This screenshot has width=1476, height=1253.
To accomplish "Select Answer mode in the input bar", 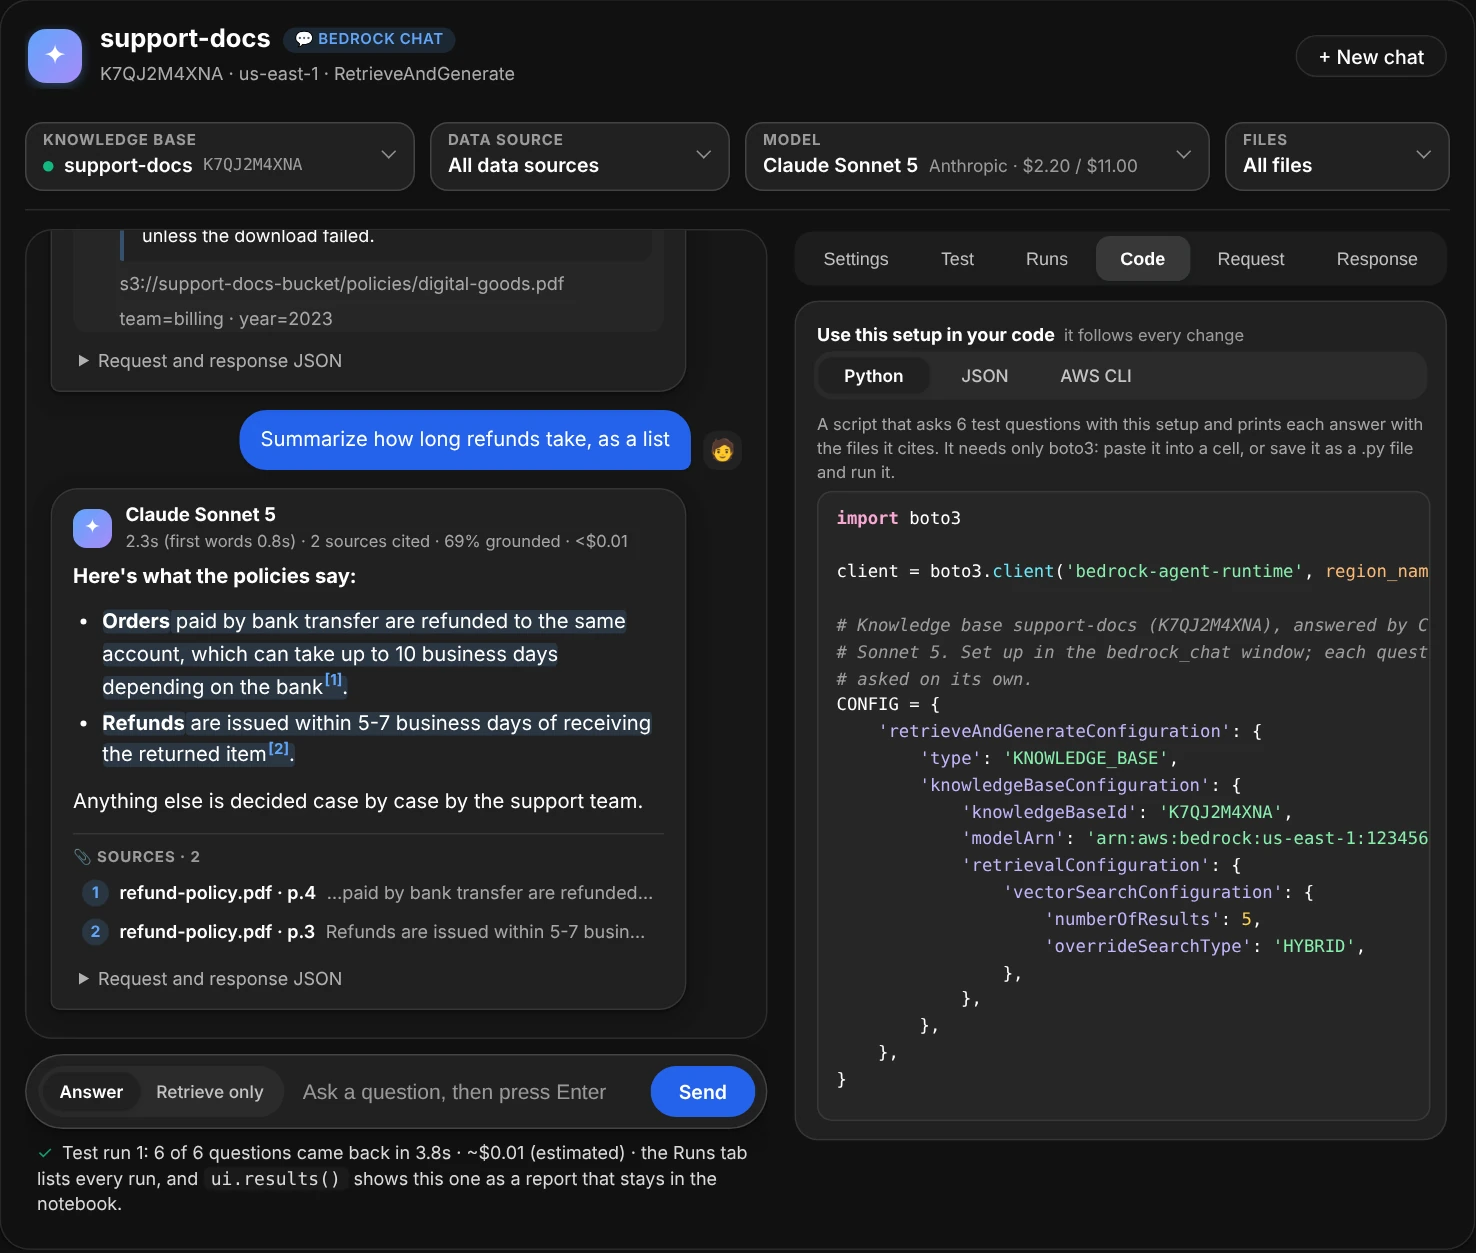I will pos(91,1092).
